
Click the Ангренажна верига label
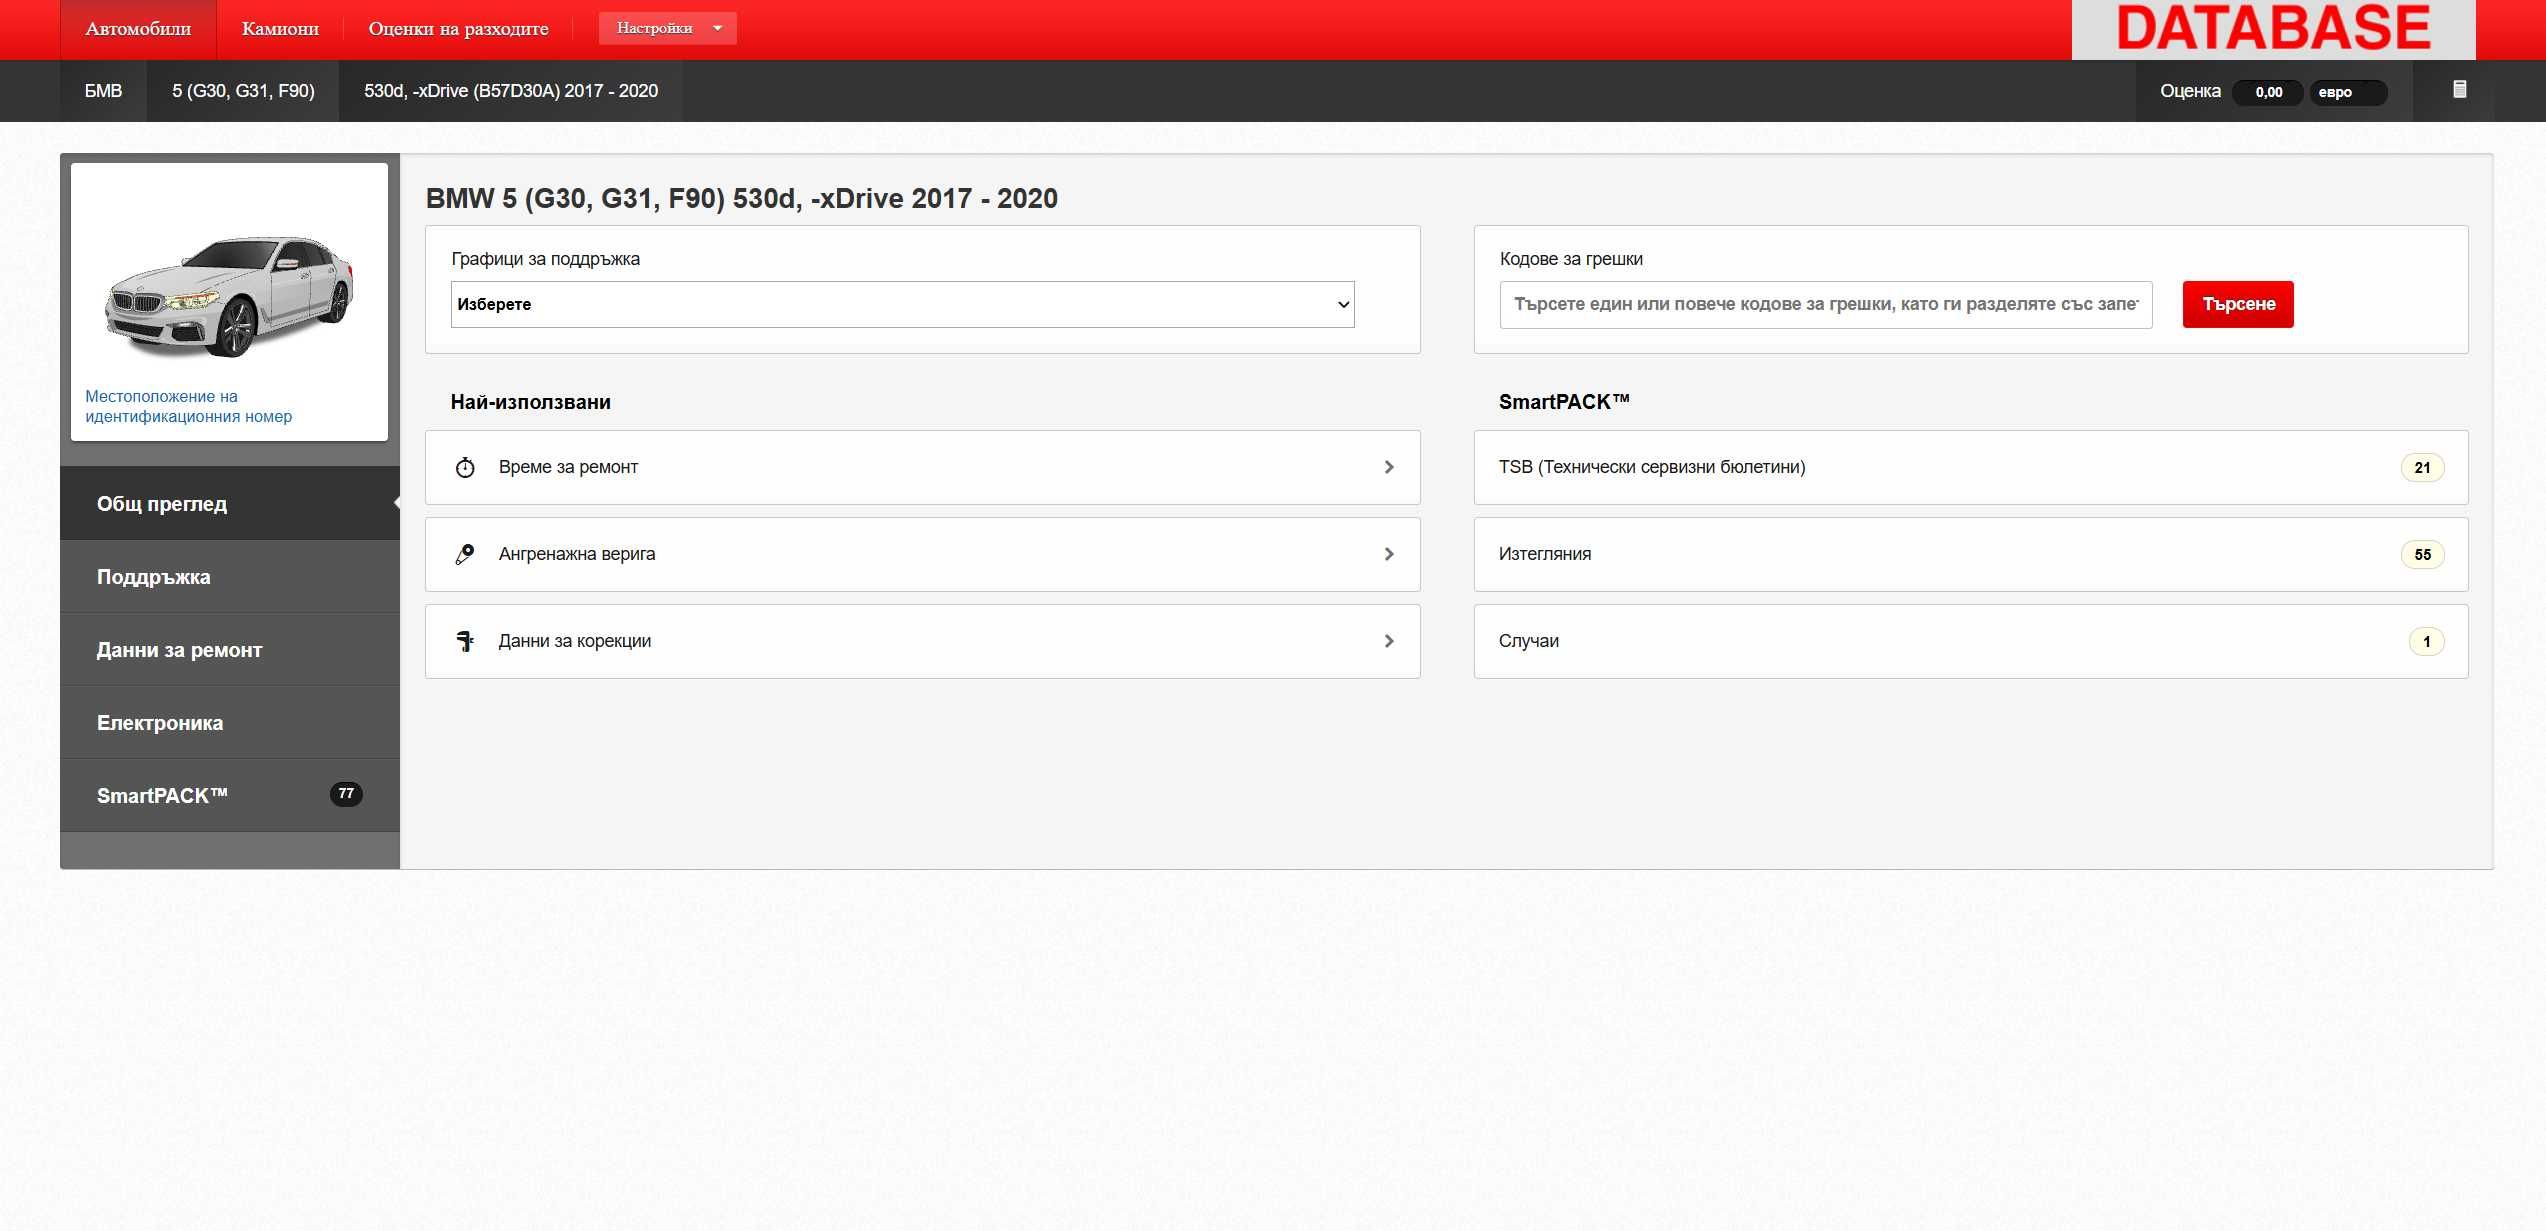577,554
